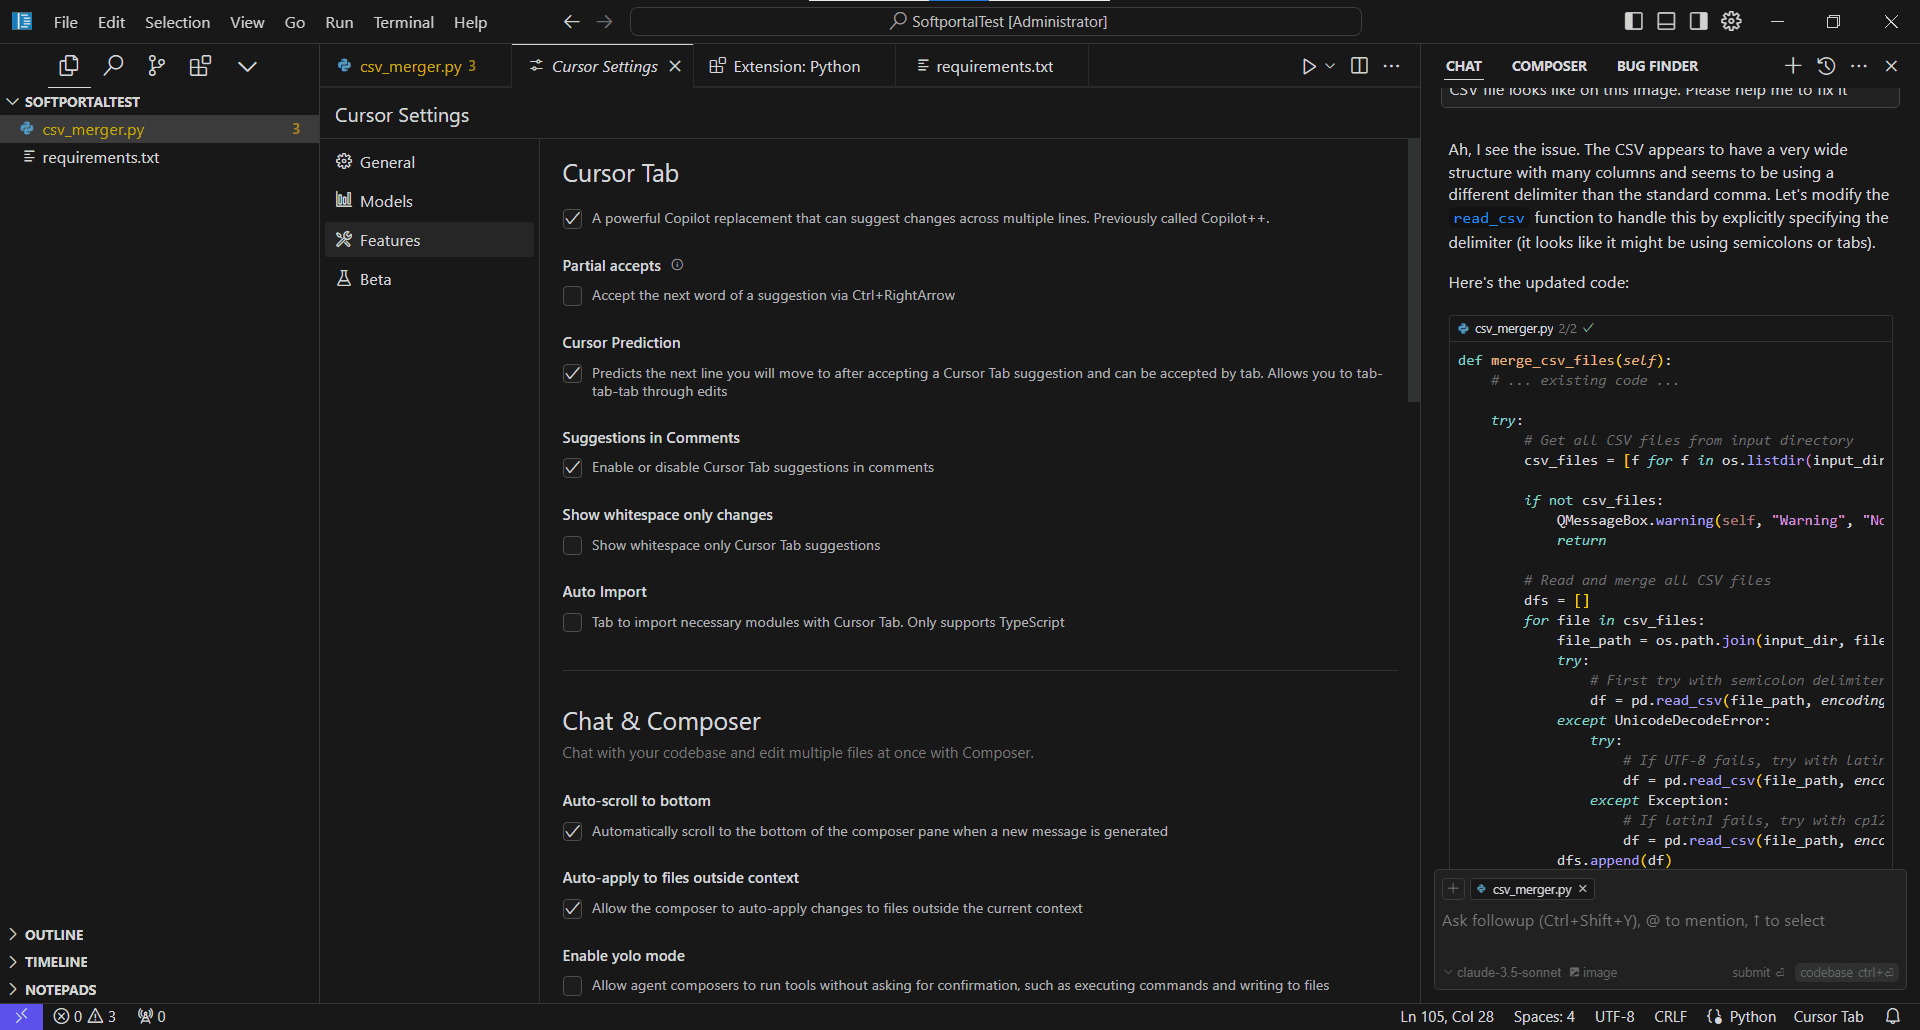Enable the Partial accepts checkbox
Viewport: 1920px width, 1030px height.
click(572, 296)
